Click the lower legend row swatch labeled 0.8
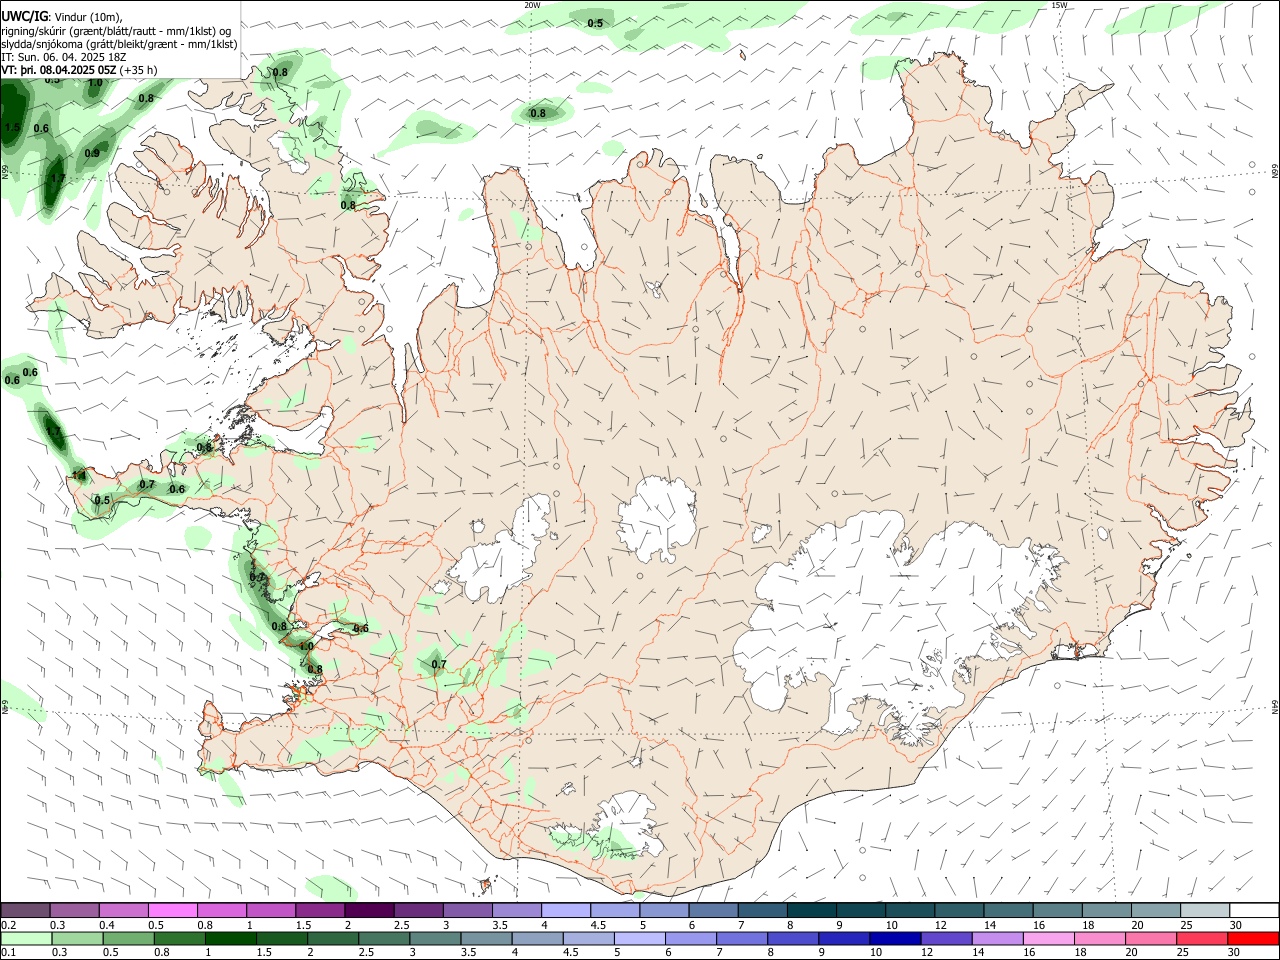 coord(179,938)
